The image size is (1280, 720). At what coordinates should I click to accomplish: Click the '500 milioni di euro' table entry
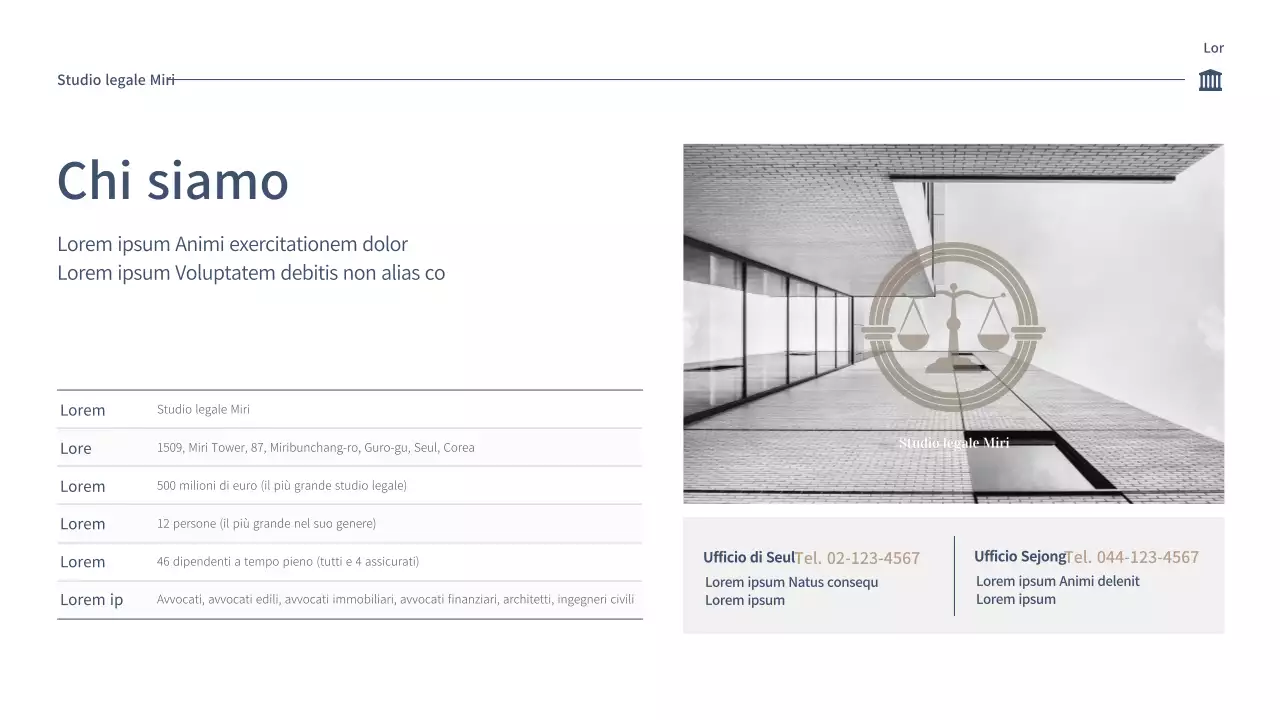281,485
